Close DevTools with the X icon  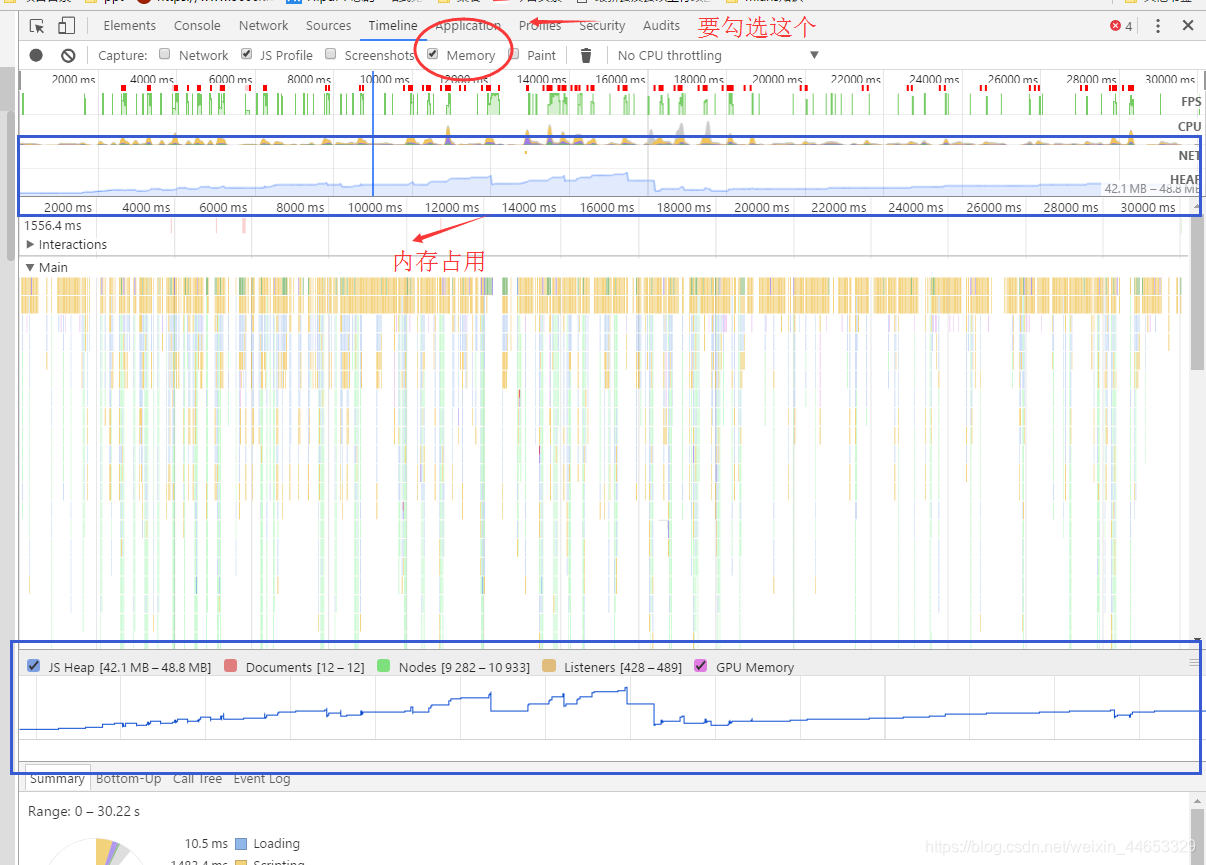(1188, 26)
